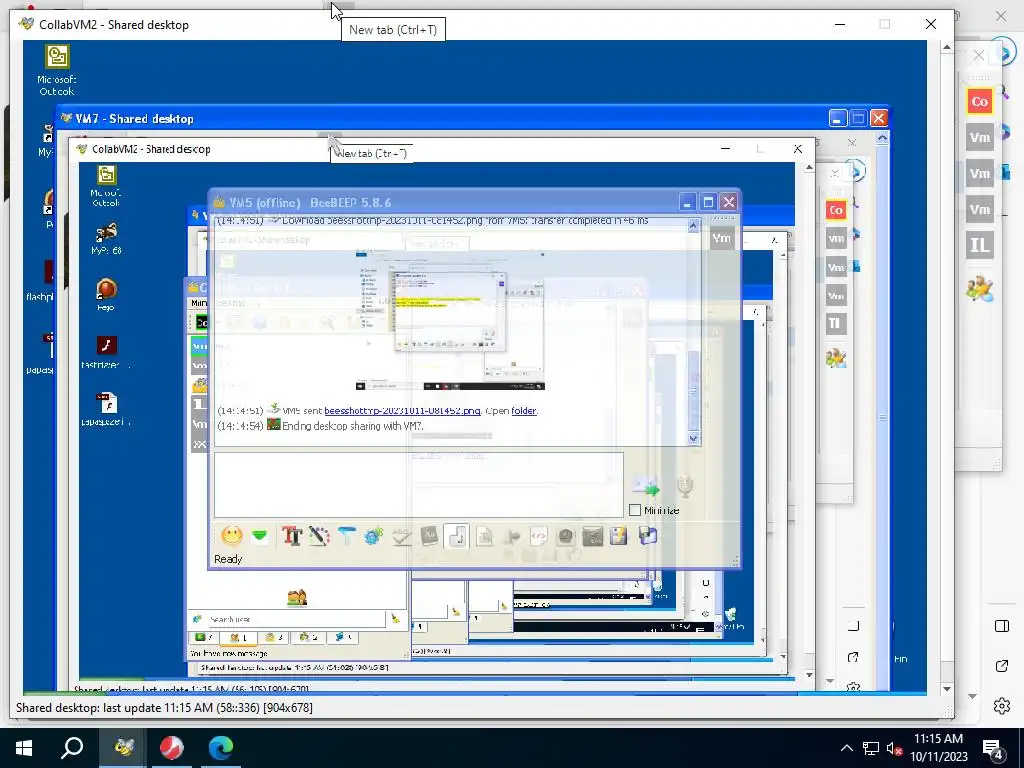
Task: Open the Microsoft Edge taskbar icon
Action: tap(221, 748)
